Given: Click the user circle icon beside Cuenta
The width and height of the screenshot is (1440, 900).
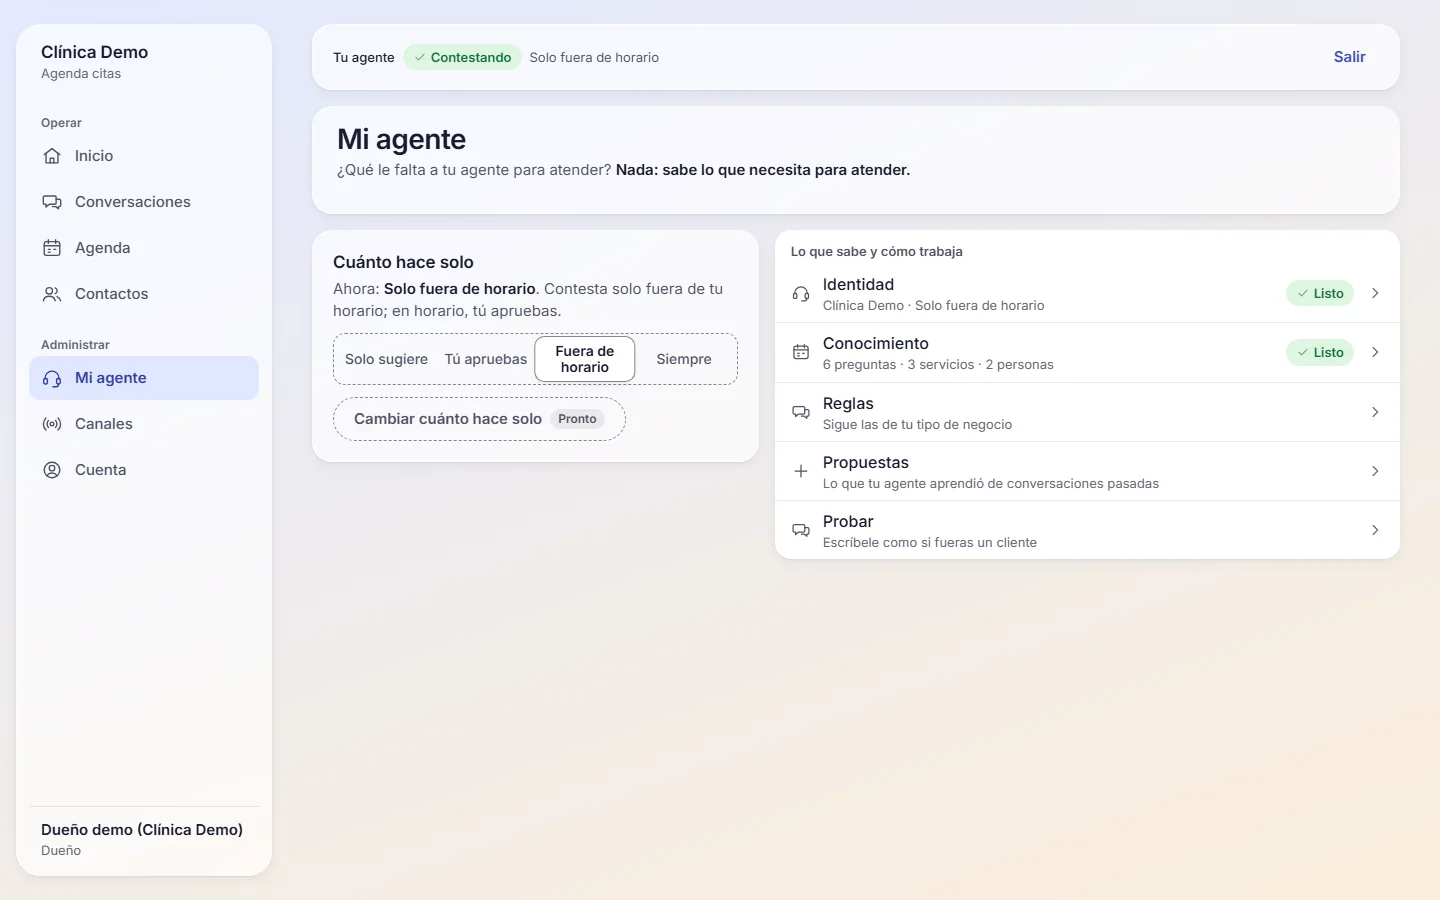Looking at the screenshot, I should (52, 470).
